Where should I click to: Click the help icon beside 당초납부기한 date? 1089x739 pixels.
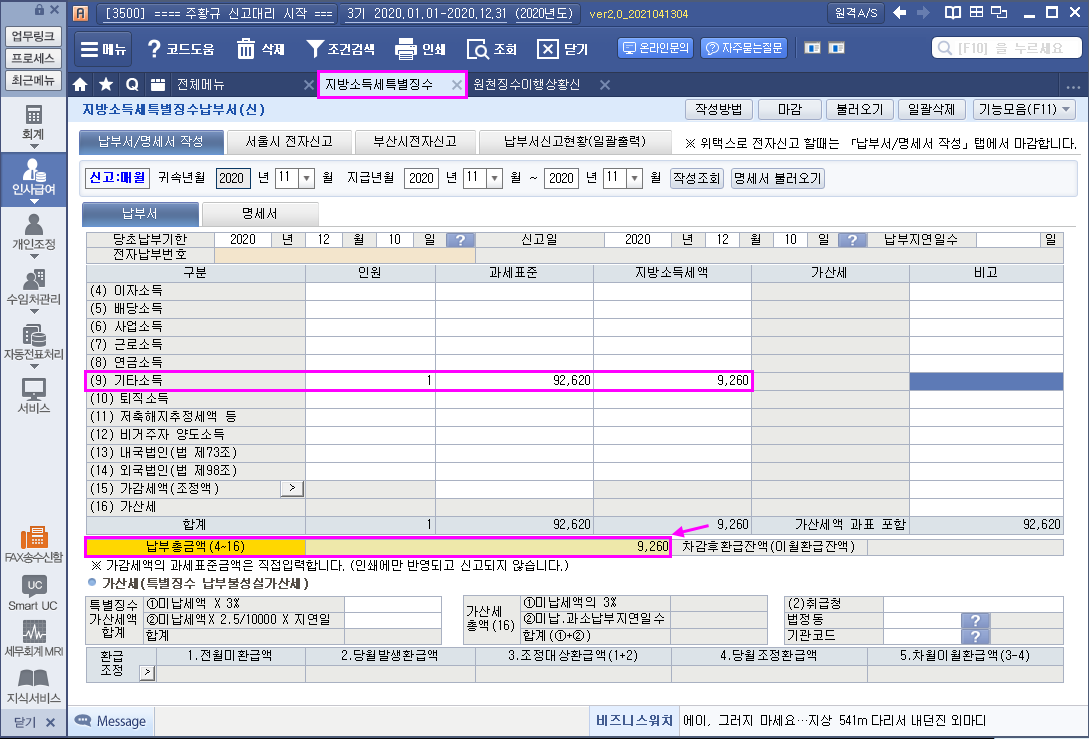click(x=460, y=240)
